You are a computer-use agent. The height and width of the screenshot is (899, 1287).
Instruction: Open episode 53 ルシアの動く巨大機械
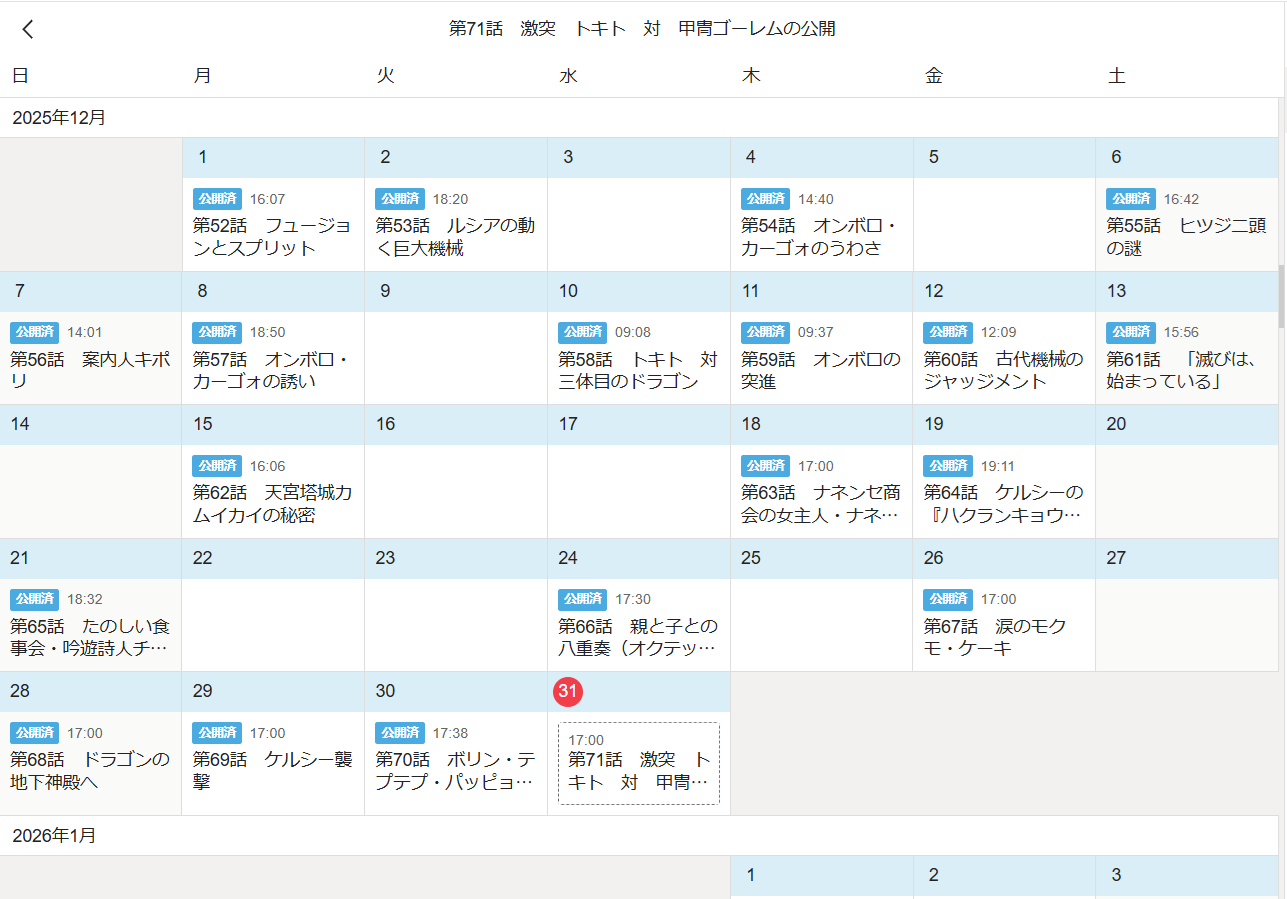click(455, 237)
